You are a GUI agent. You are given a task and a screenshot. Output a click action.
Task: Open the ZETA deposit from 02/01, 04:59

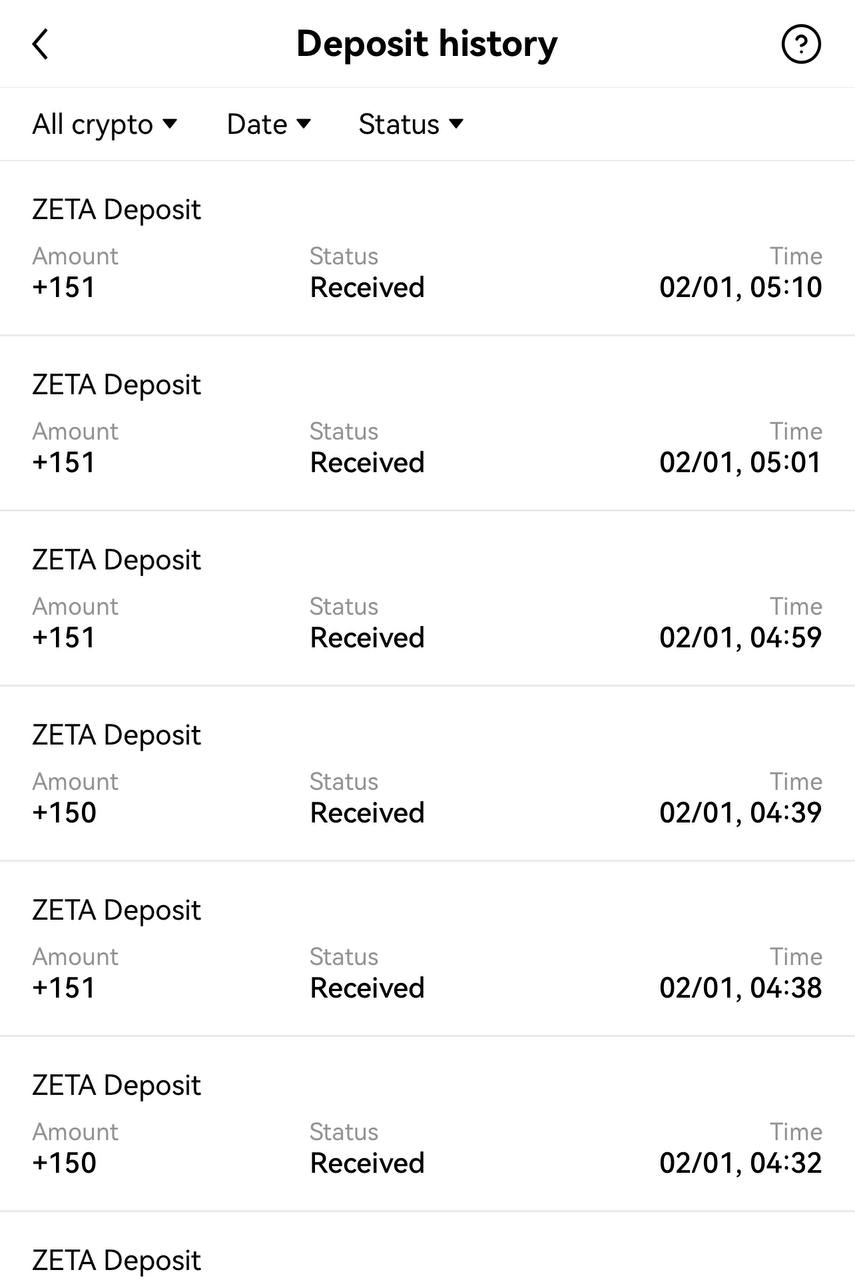pyautogui.click(x=427, y=598)
